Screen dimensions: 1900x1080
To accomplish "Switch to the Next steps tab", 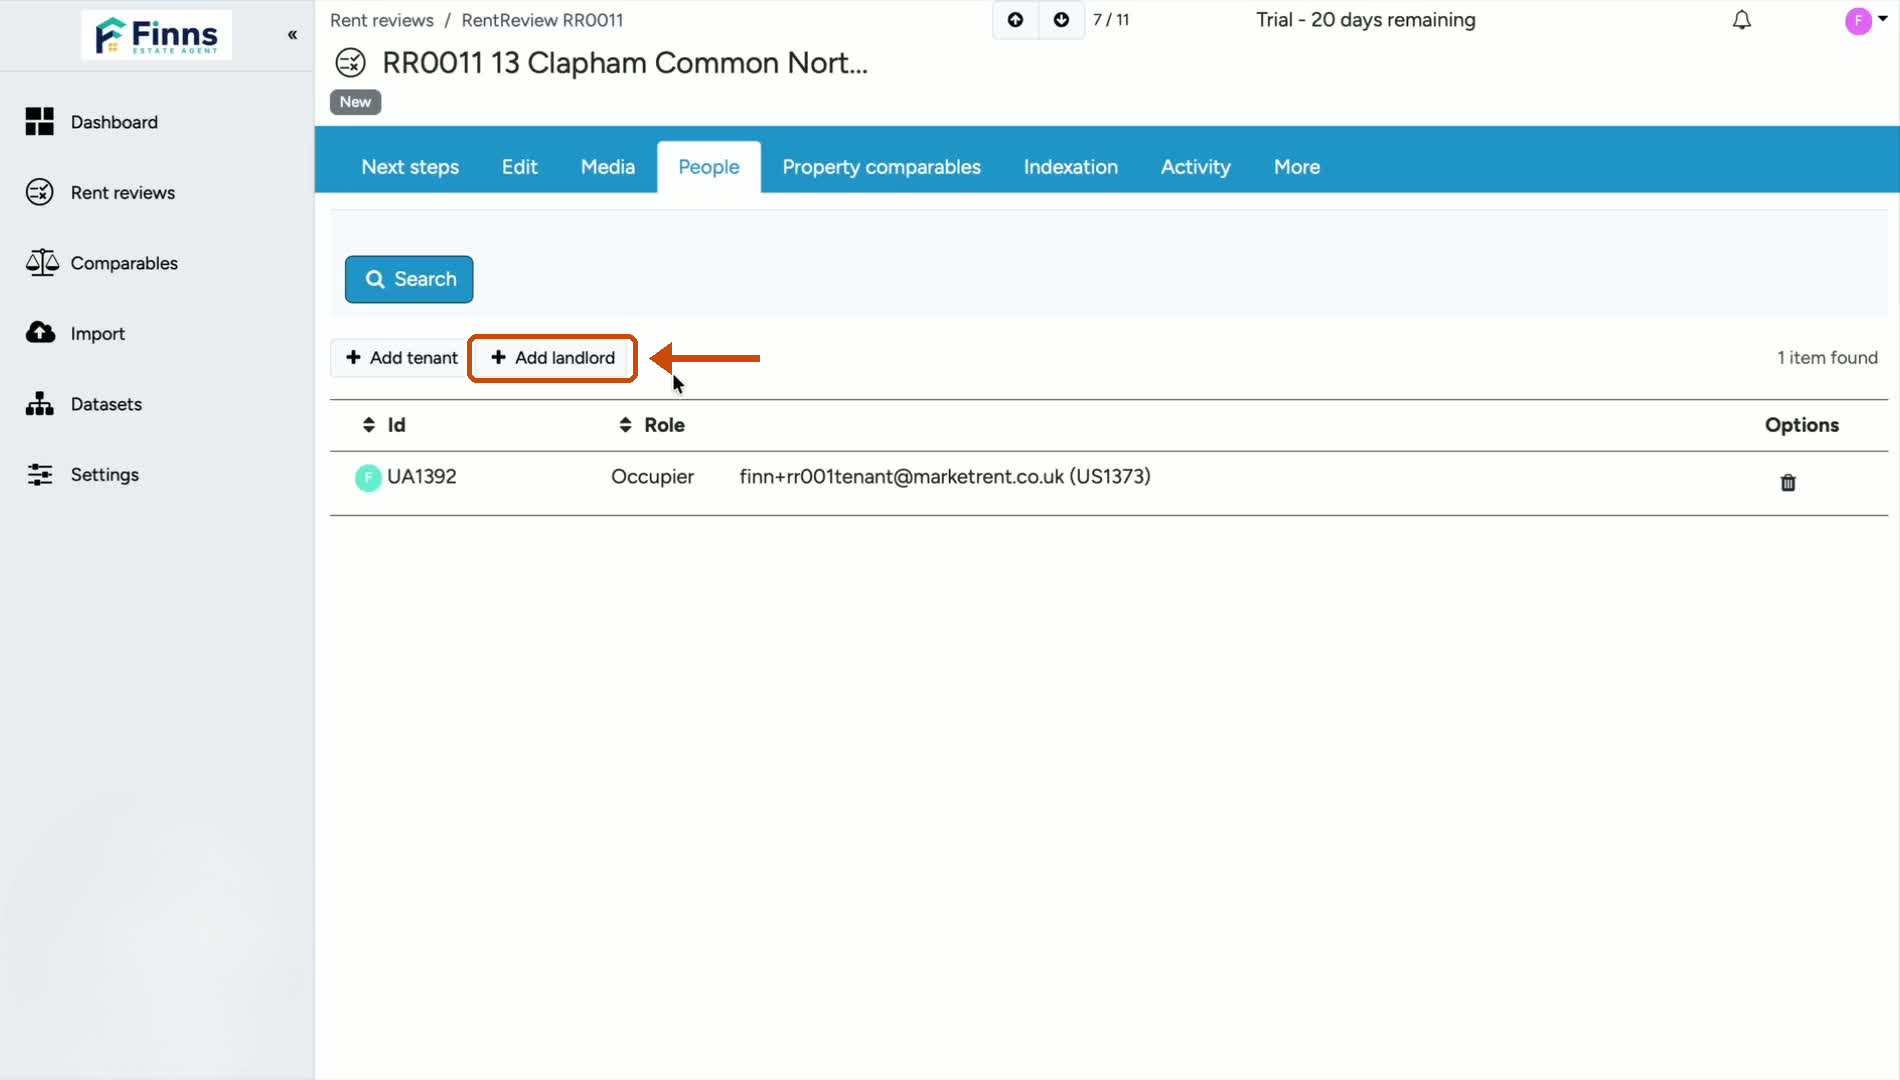I will tap(410, 167).
